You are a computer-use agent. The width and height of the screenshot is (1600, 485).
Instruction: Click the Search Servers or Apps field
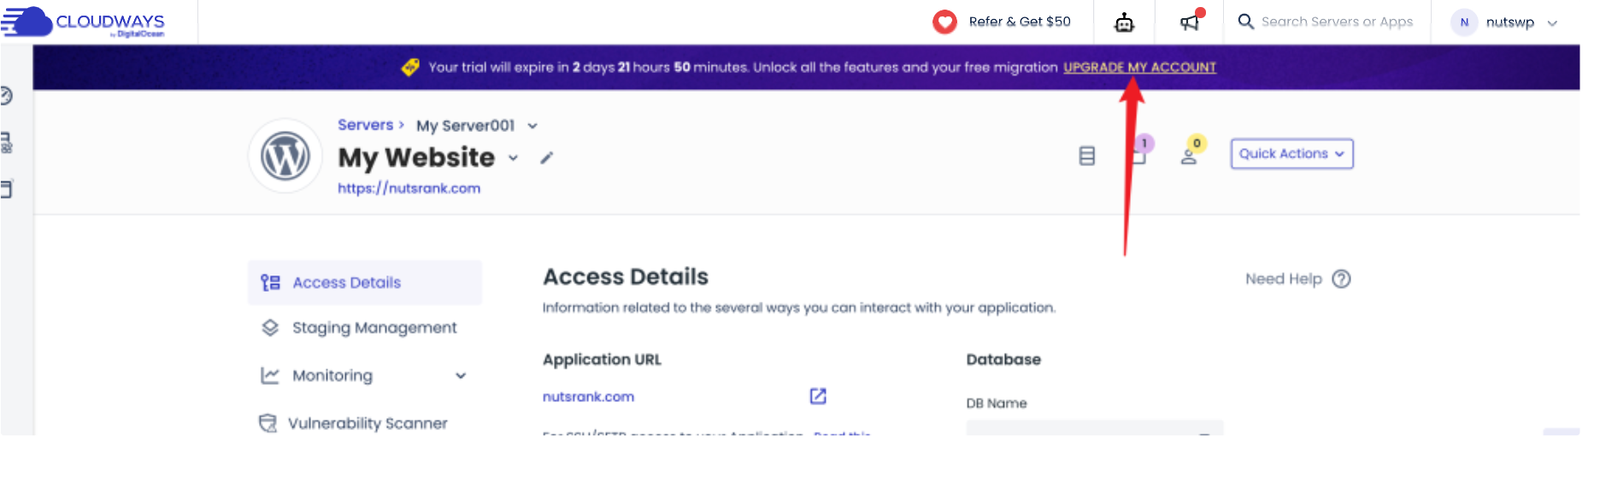(1336, 22)
